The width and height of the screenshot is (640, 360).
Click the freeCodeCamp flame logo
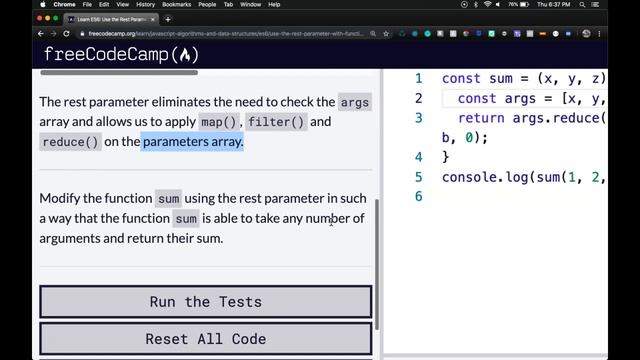(x=185, y=55)
